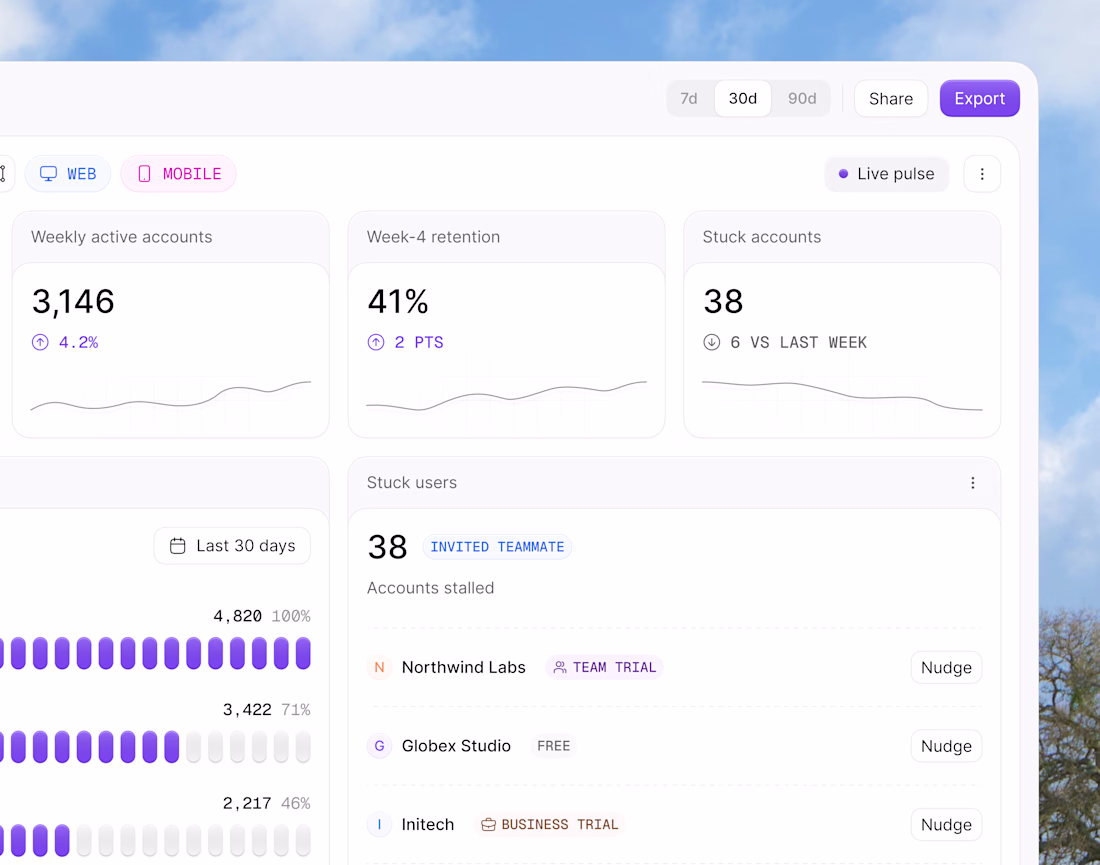Nudge the Initech account

click(946, 824)
